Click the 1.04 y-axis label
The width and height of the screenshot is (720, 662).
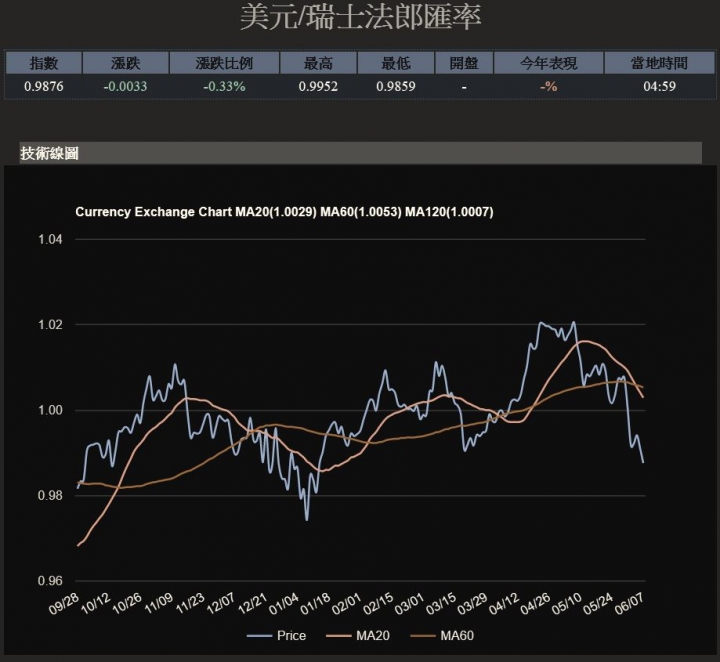[x=50, y=239]
